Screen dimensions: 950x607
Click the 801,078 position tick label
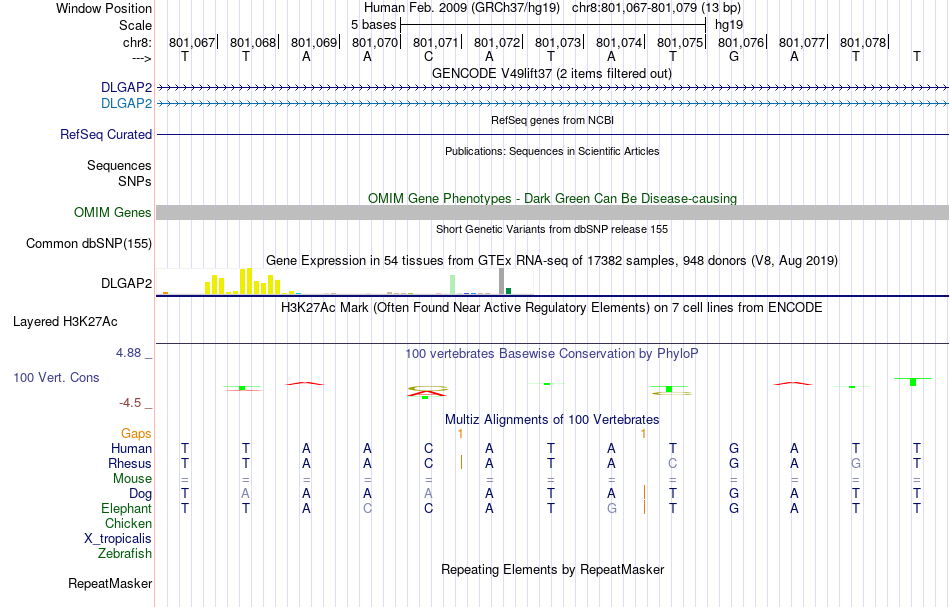point(863,42)
